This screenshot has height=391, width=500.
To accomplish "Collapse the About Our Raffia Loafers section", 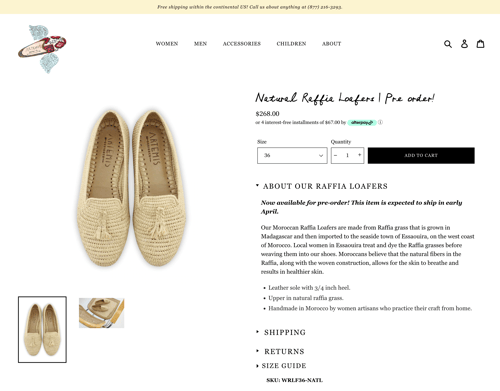I will point(322,186).
